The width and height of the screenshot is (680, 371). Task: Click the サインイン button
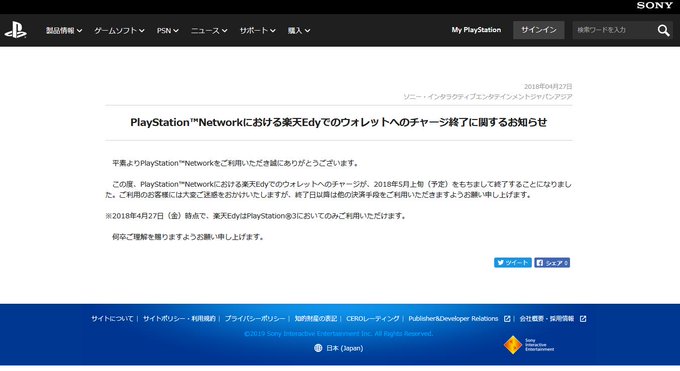pyautogui.click(x=539, y=30)
